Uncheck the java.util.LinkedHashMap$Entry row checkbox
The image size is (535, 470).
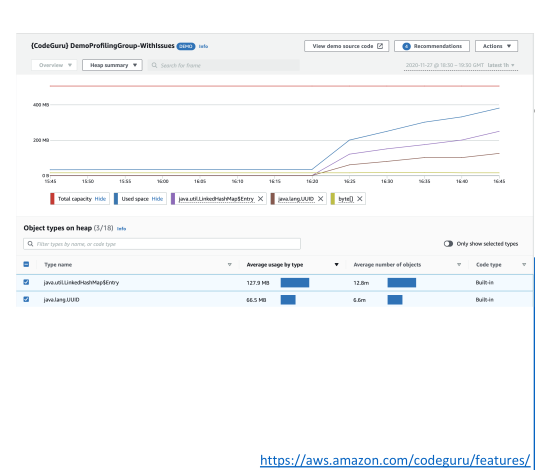pyautogui.click(x=26, y=282)
